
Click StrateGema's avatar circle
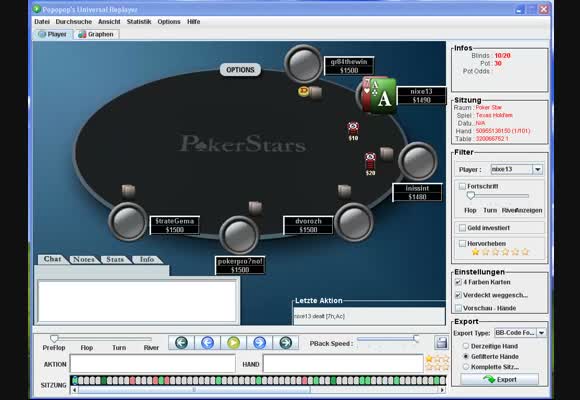[x=128, y=222]
